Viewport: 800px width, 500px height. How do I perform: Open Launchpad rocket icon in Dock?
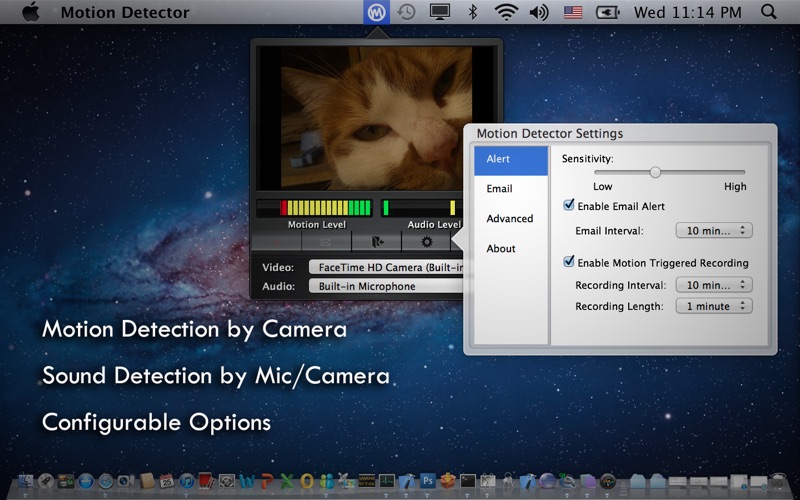(46, 481)
